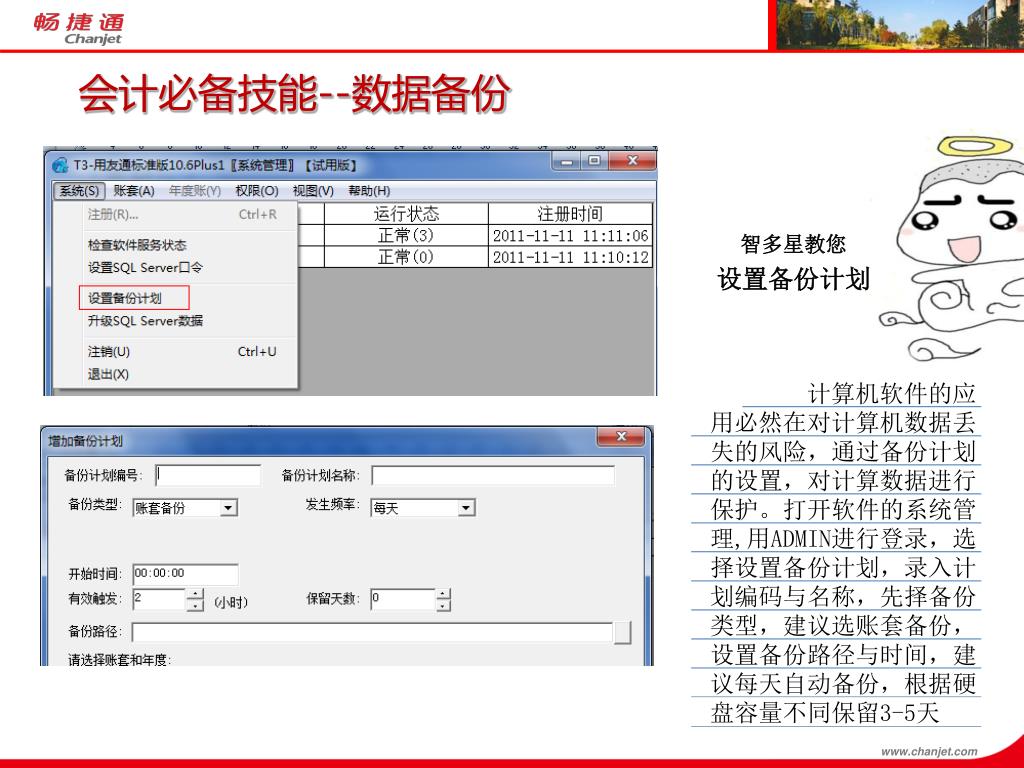Minimize the T3 system management window
This screenshot has height=768, width=1024.
point(568,161)
